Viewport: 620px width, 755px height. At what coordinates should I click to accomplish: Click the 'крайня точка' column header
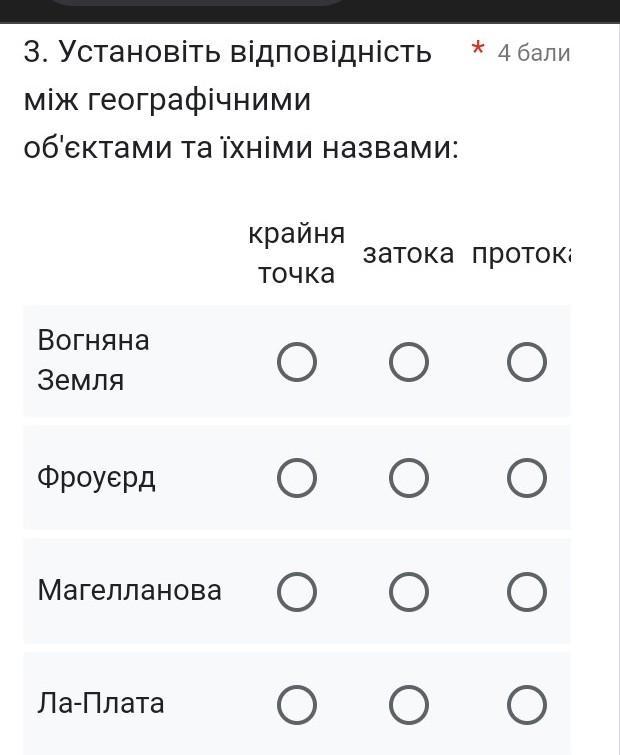point(297,254)
